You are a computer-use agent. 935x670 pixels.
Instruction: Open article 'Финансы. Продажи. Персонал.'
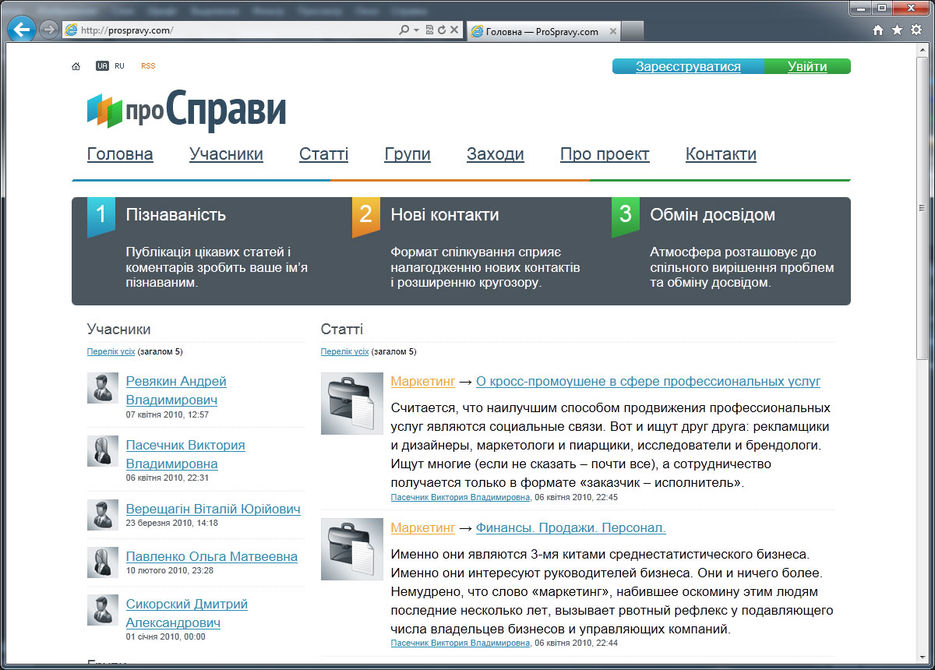click(x=571, y=528)
